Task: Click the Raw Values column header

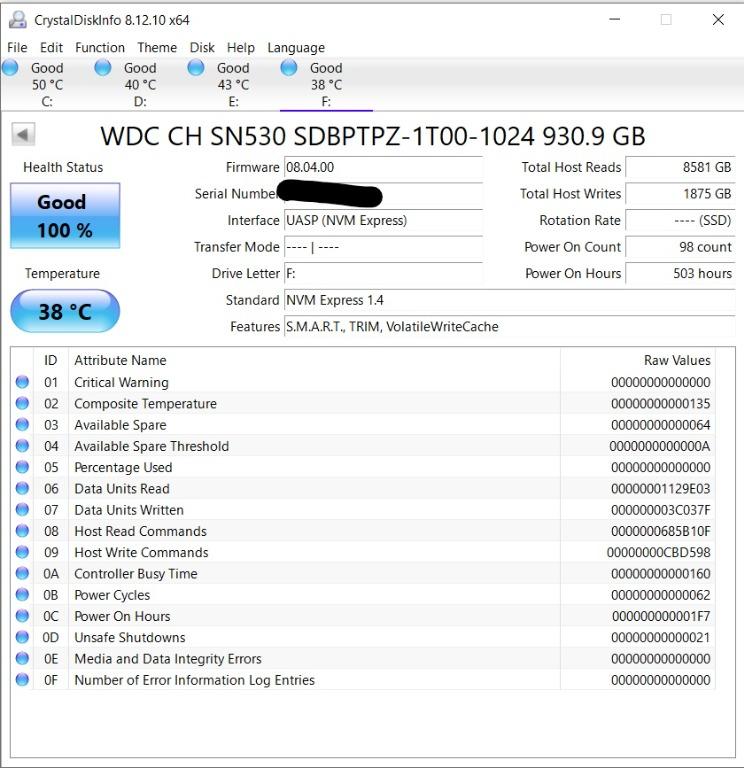Action: pyautogui.click(x=638, y=360)
